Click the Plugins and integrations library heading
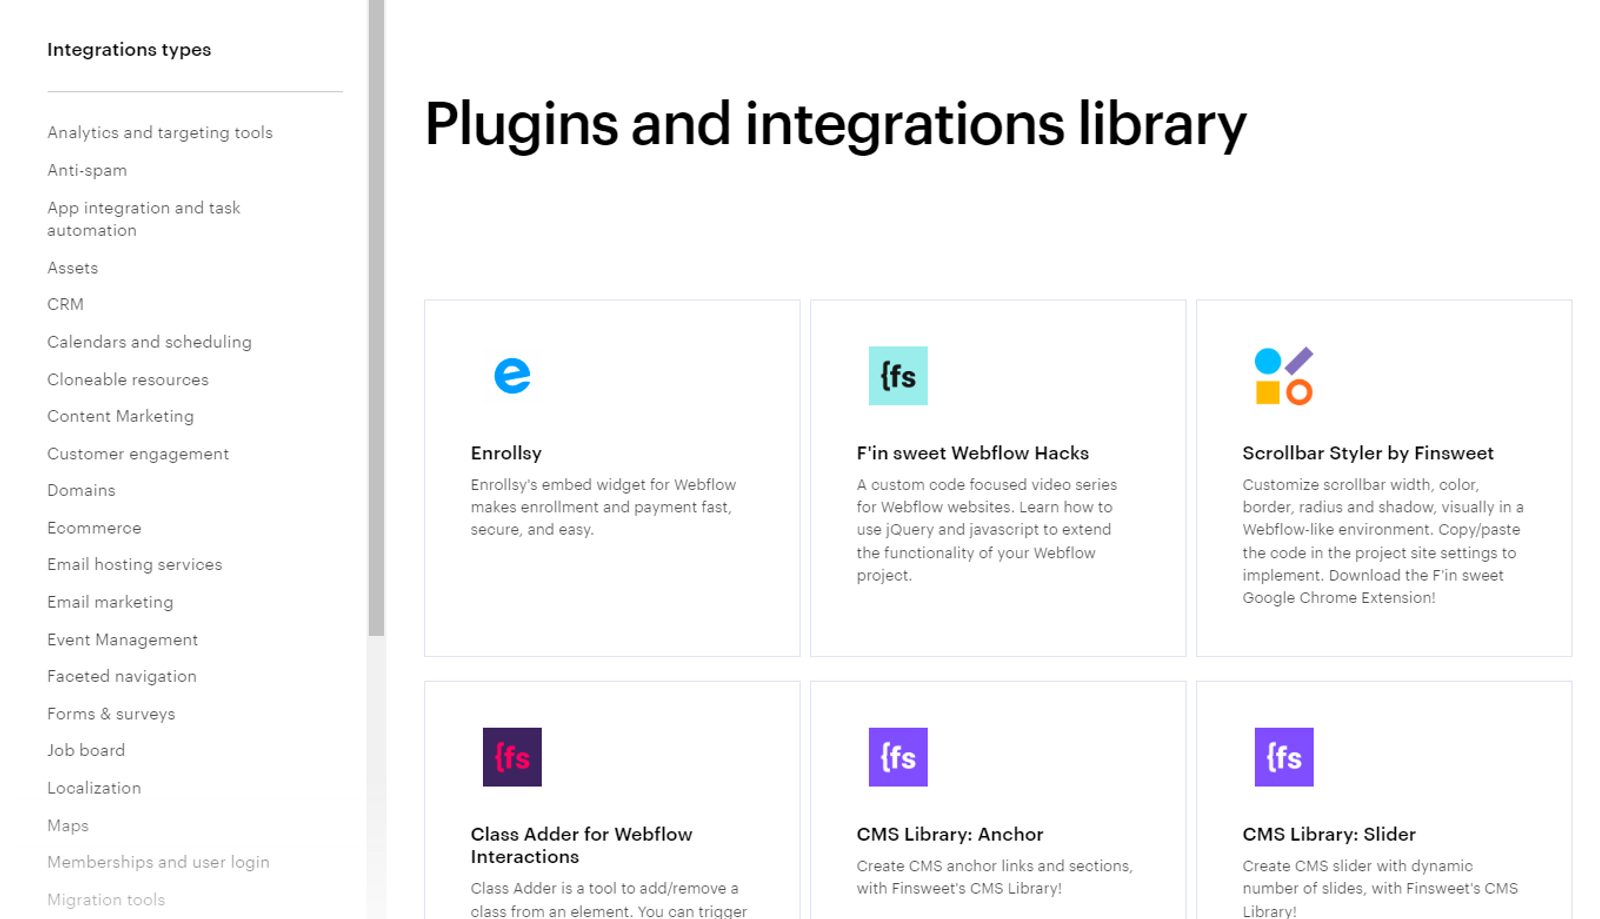Image resolution: width=1600 pixels, height=919 pixels. (x=835, y=125)
